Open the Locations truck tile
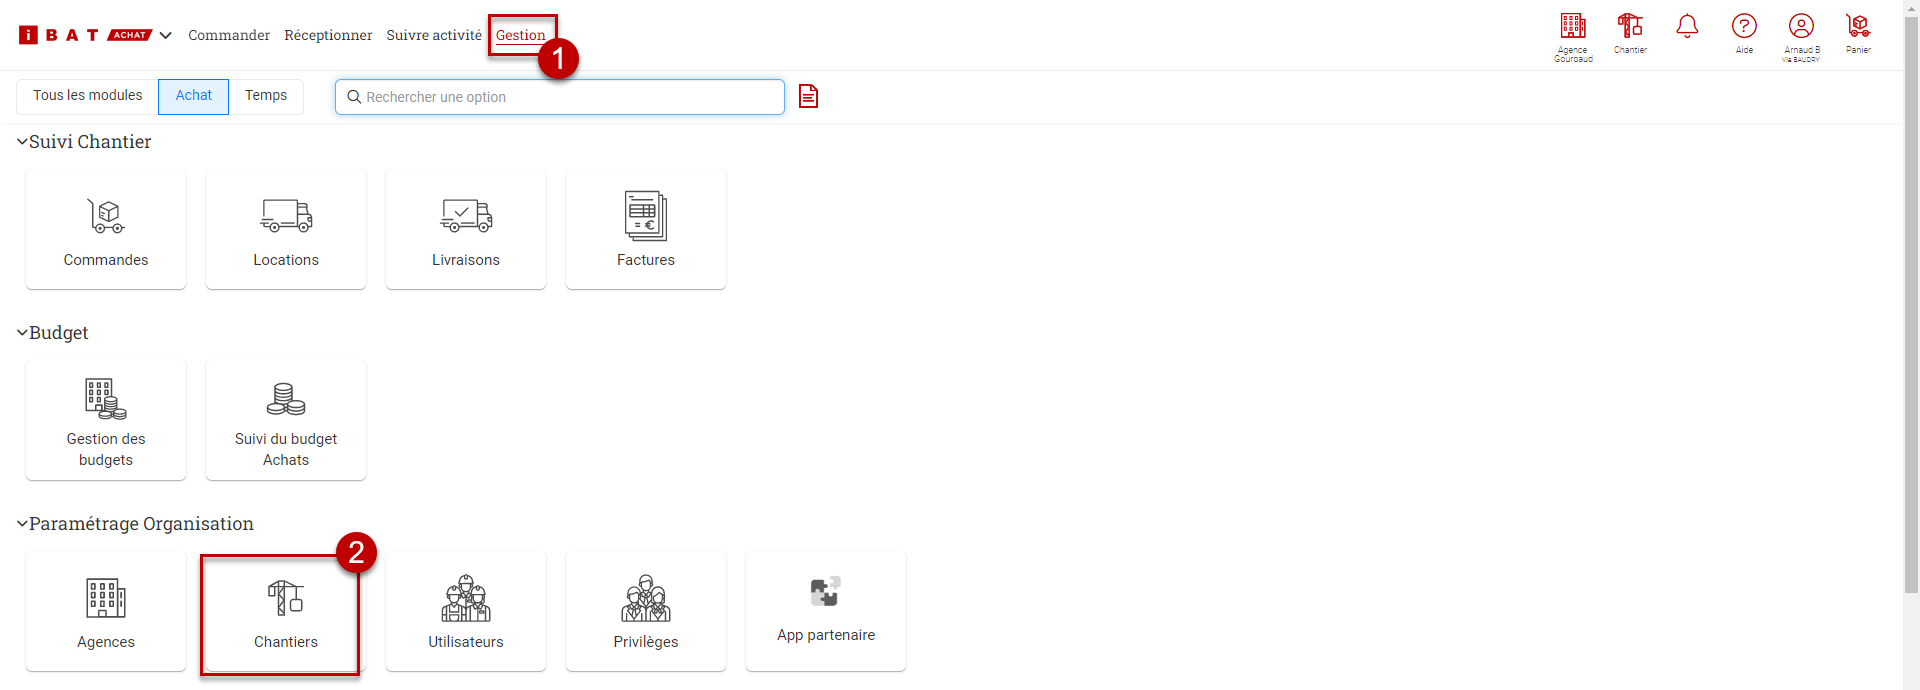This screenshot has height=690, width=1920. pos(286,230)
